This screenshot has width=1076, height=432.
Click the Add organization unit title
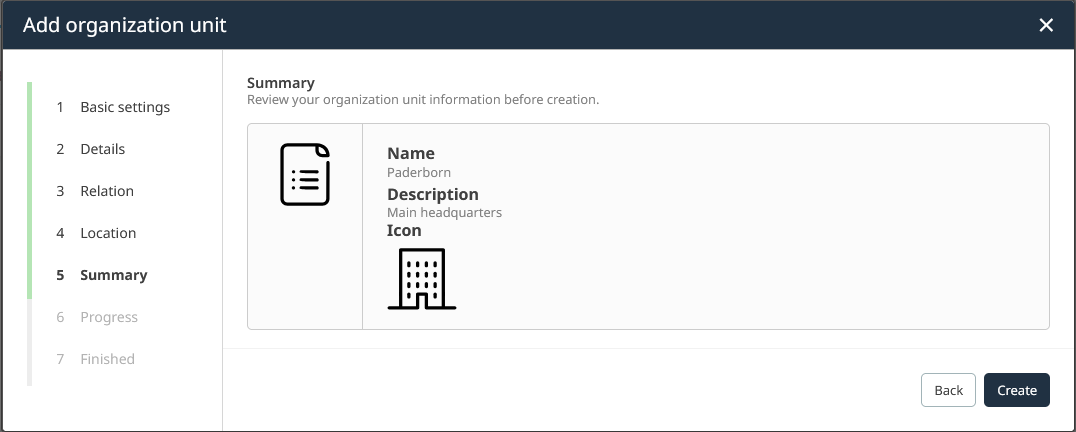[x=124, y=25]
